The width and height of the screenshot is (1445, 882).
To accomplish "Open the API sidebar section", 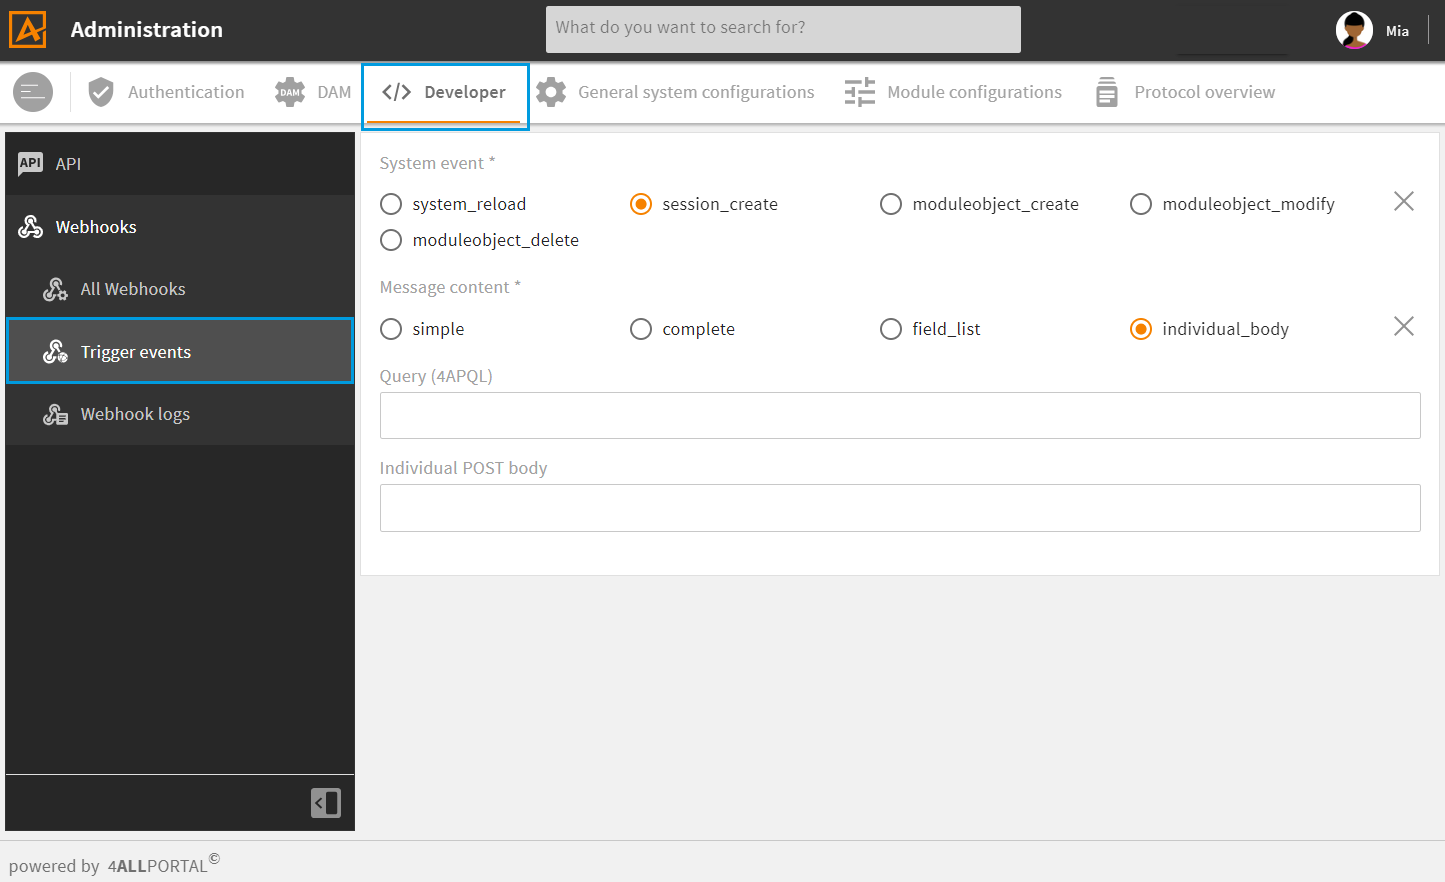I will [180, 164].
